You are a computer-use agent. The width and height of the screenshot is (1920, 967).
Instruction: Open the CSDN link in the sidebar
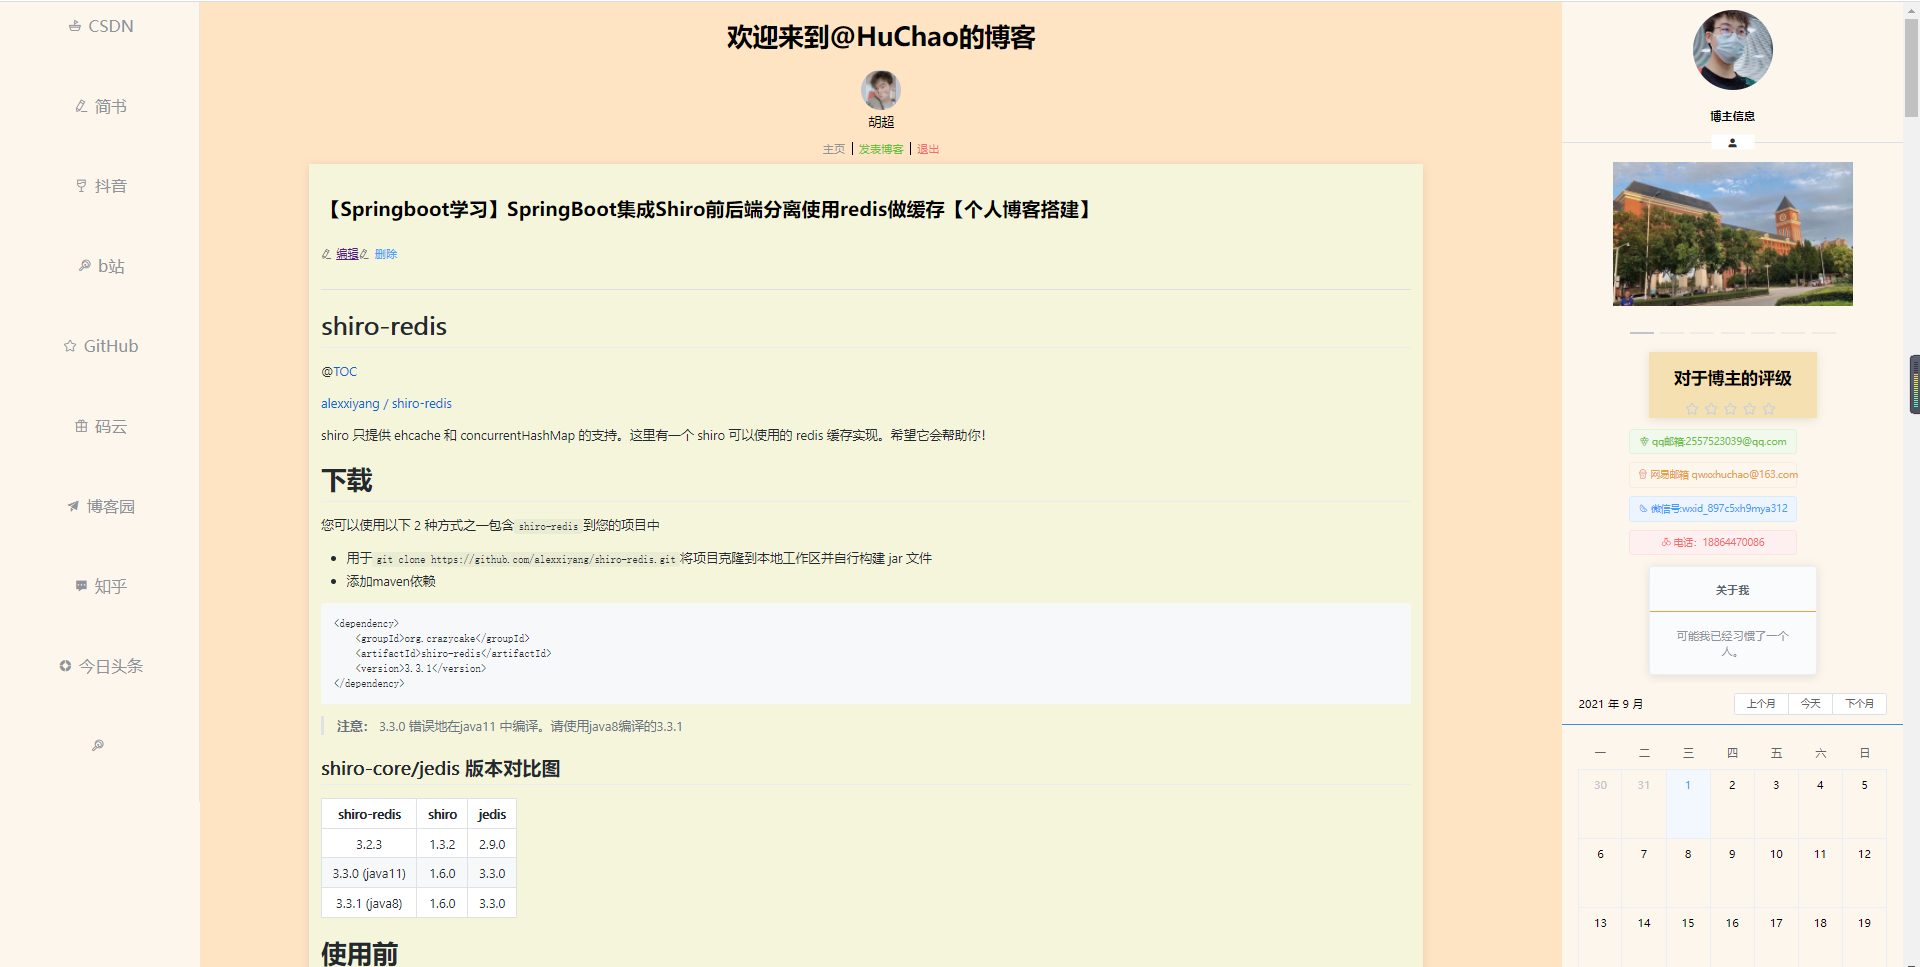100,25
